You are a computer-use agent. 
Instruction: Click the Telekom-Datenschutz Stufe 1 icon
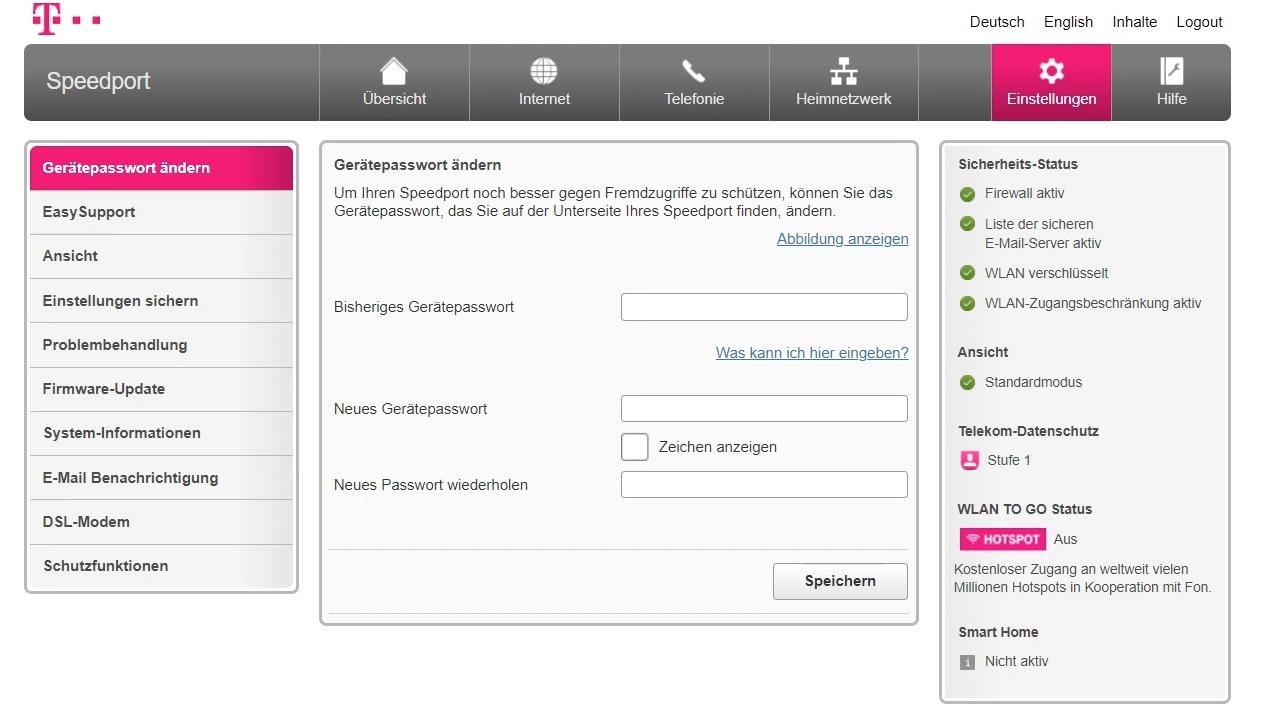969,460
